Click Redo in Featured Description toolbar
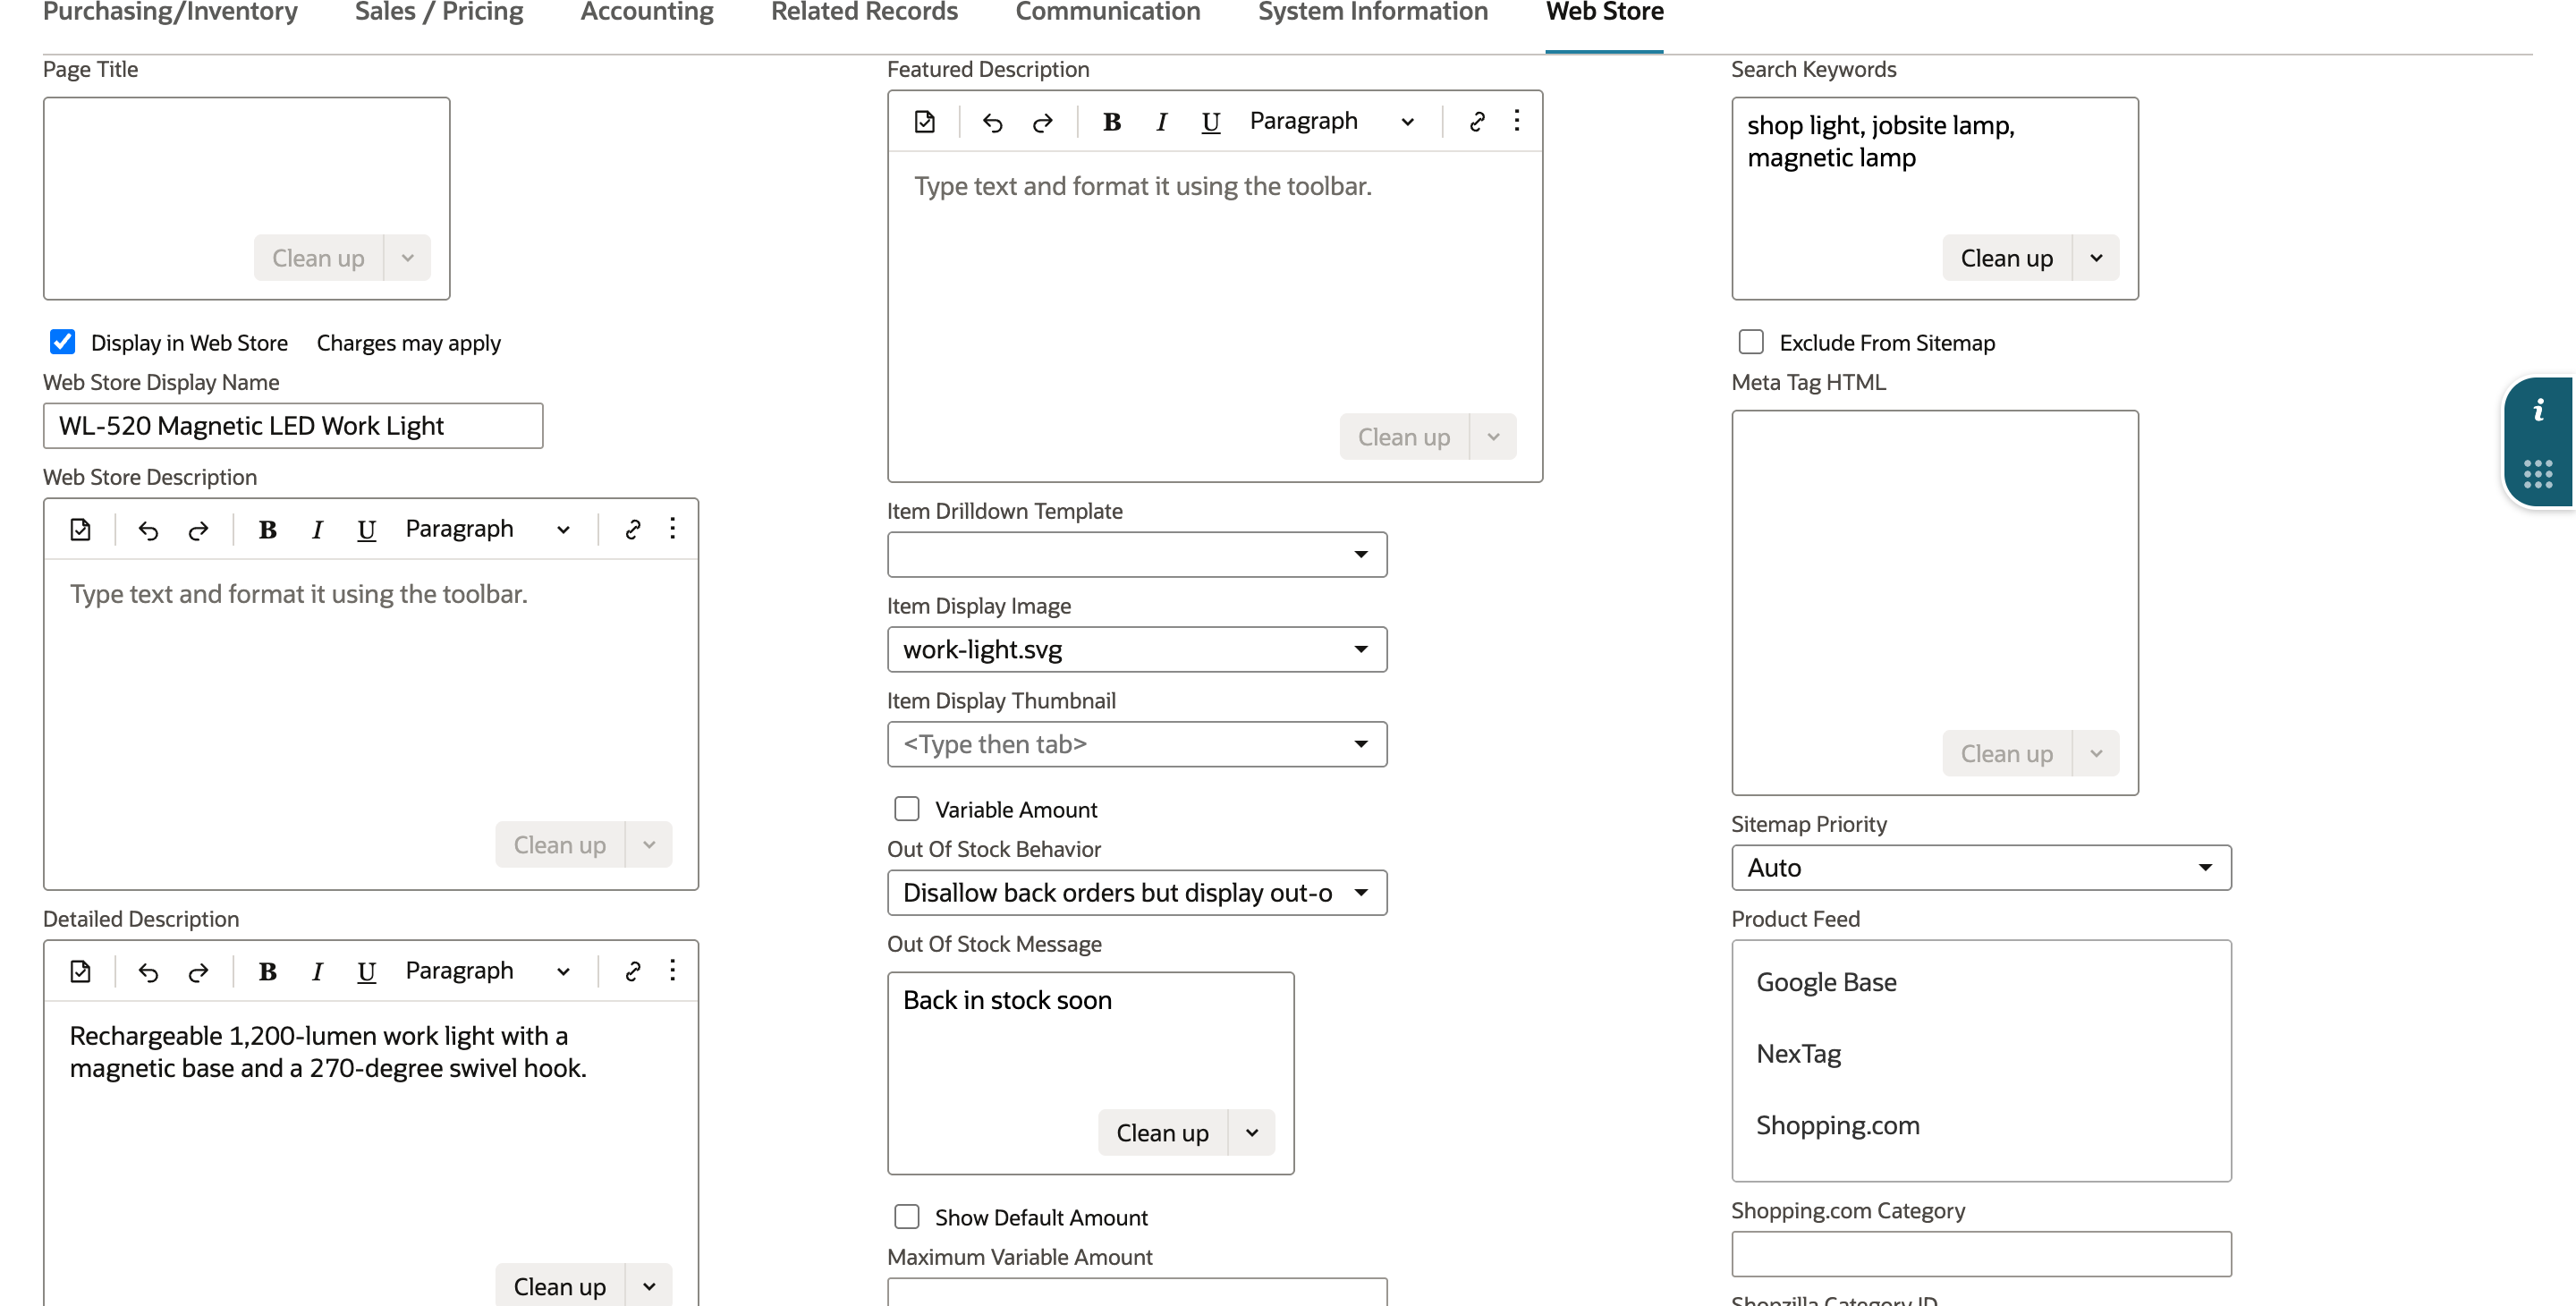2576x1306 pixels. (1042, 122)
